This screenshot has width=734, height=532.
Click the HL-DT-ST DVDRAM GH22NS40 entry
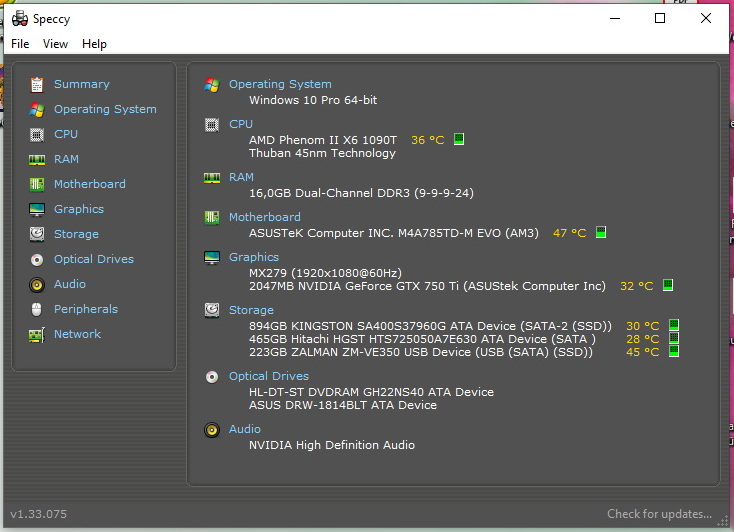click(x=371, y=392)
